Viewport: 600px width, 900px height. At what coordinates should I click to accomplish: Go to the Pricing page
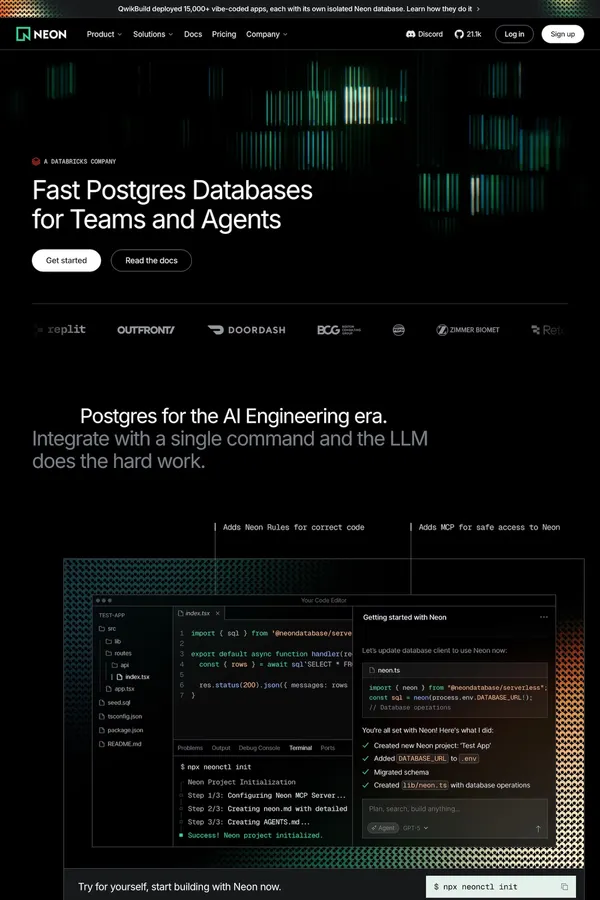click(x=224, y=34)
